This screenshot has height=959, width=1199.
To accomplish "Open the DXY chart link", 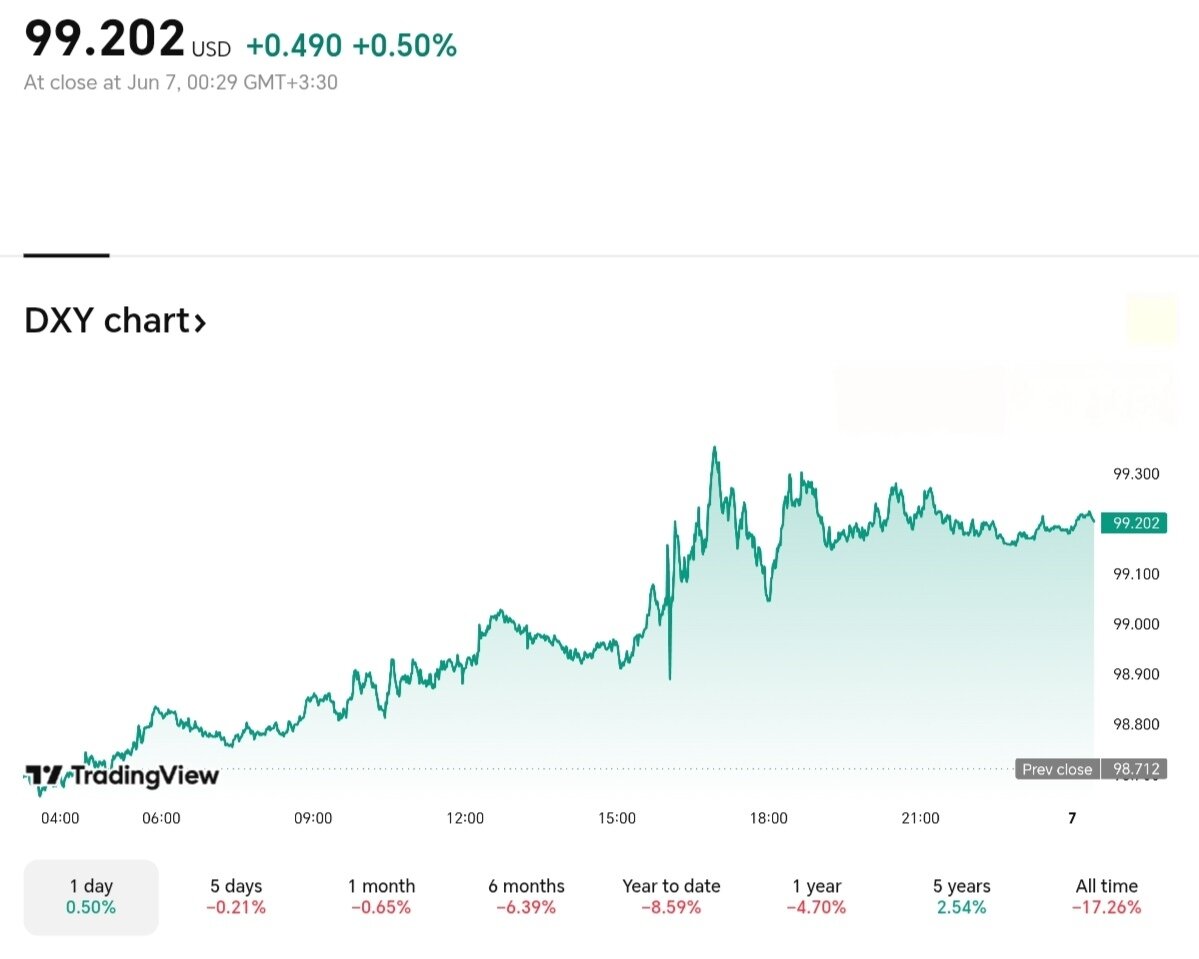I will point(107,322).
